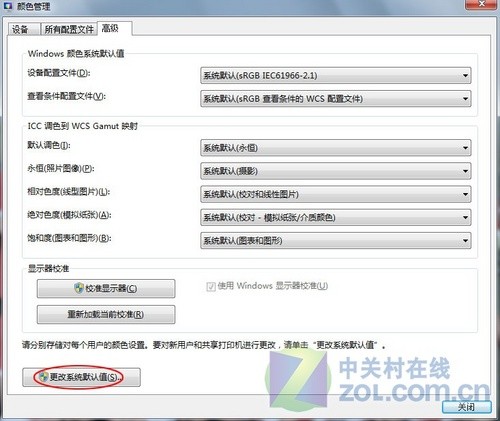Click the shield icon on 更改系统默认值
The image size is (500, 421).
tap(44, 377)
